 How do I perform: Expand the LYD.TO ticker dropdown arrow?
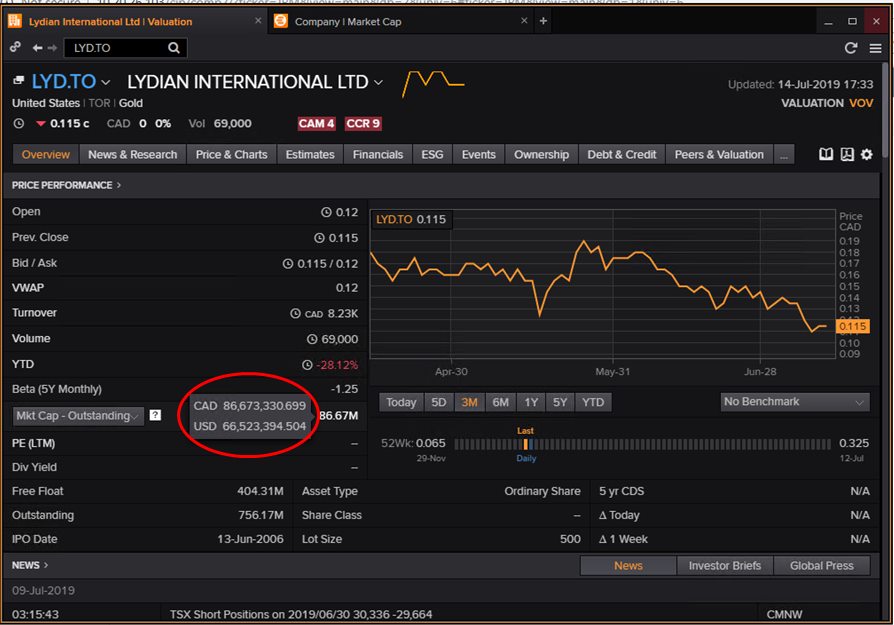click(x=106, y=83)
